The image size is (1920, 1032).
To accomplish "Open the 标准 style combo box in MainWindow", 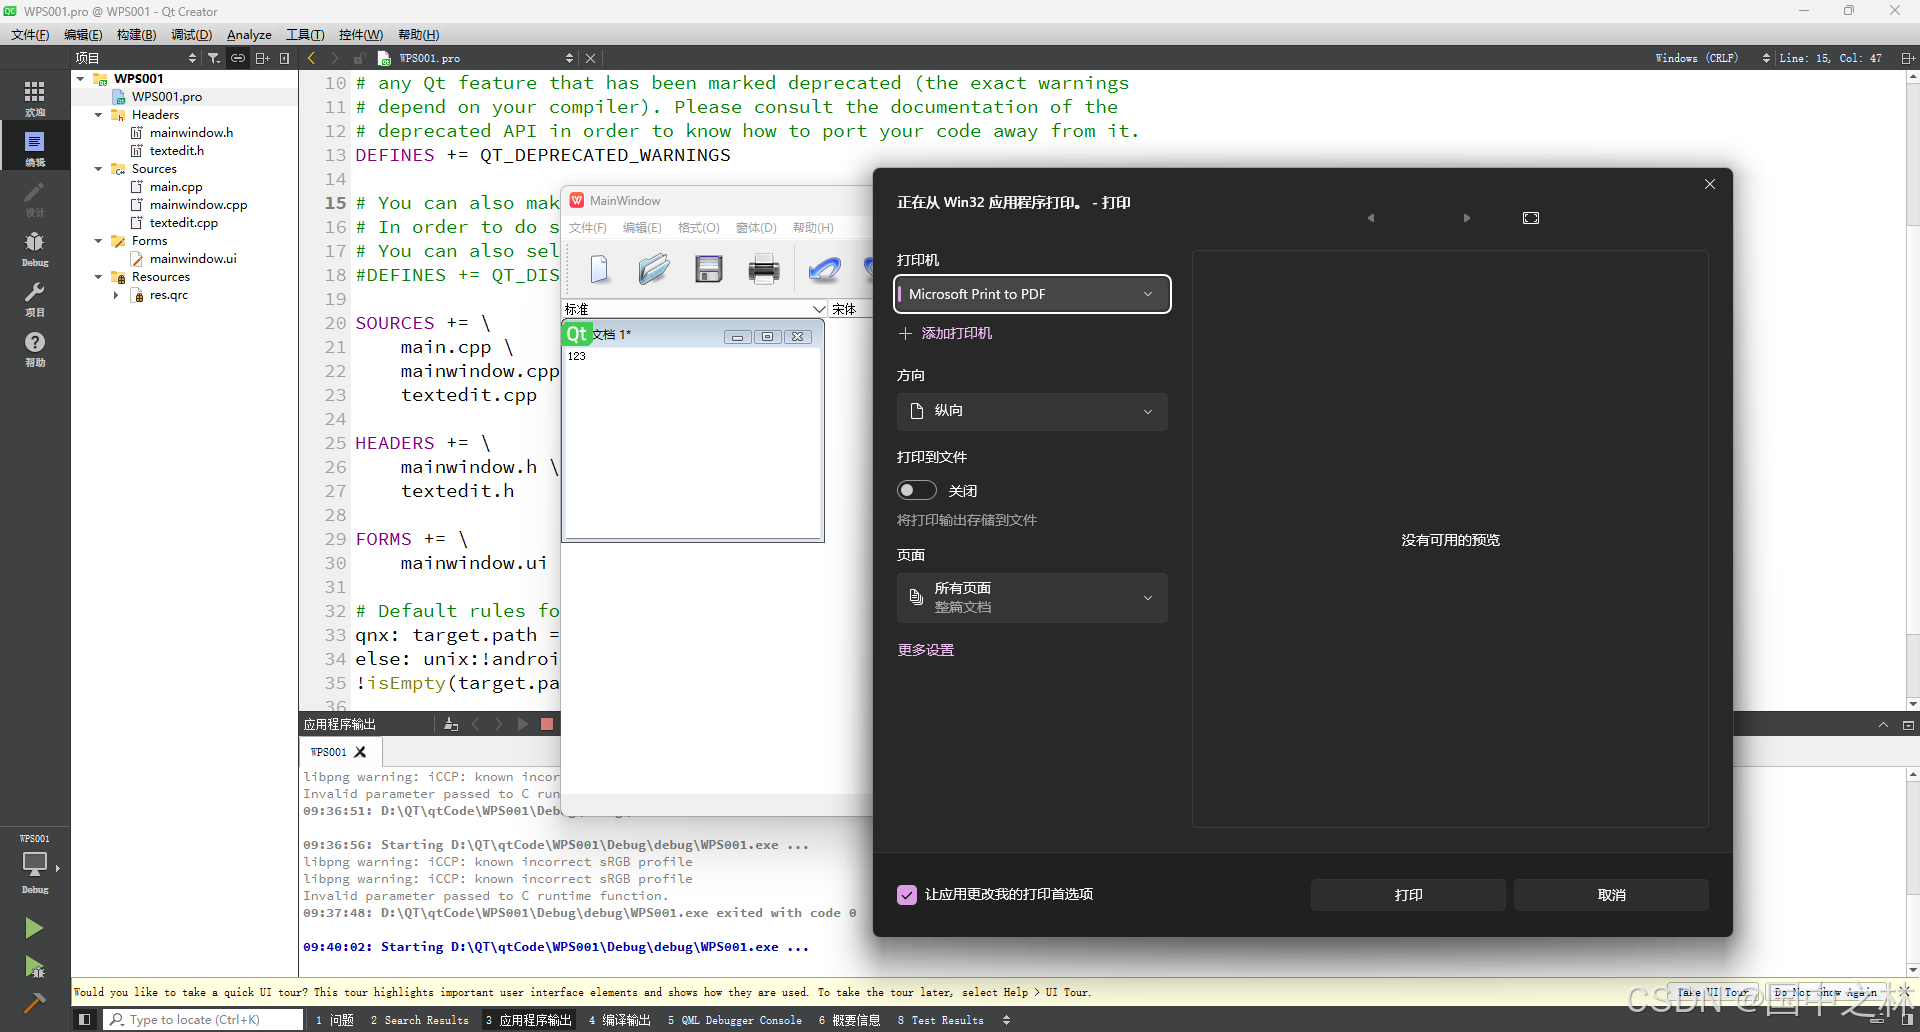I will [x=696, y=309].
